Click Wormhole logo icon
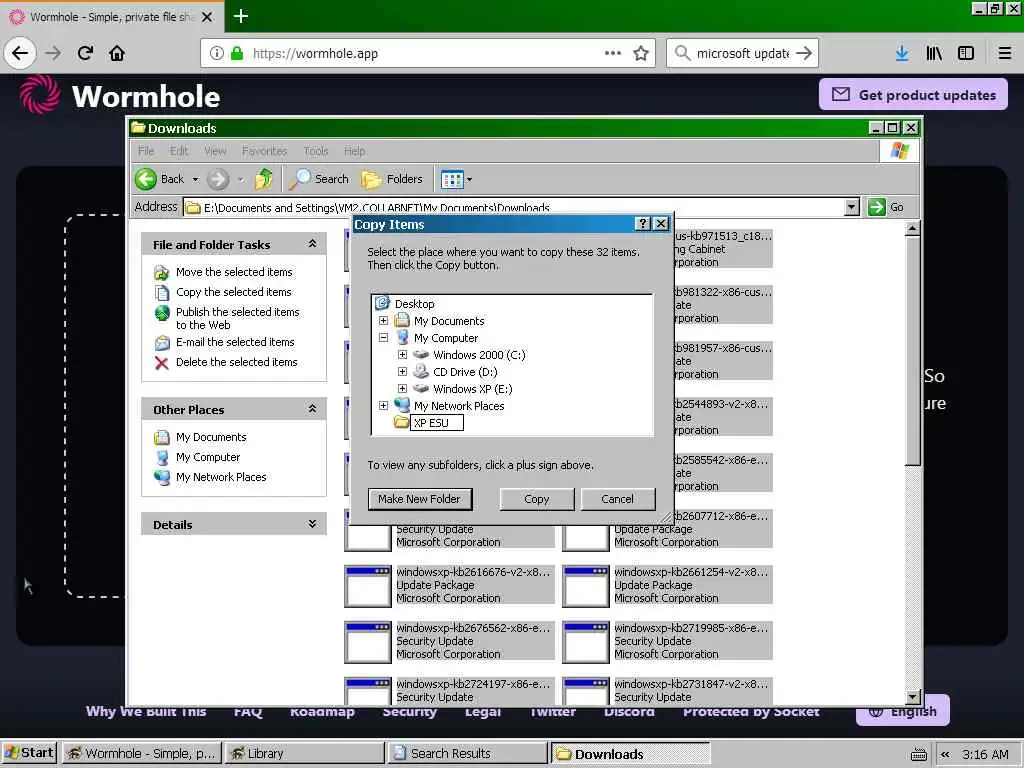Screen dimensions: 1024x768 pos(39,94)
